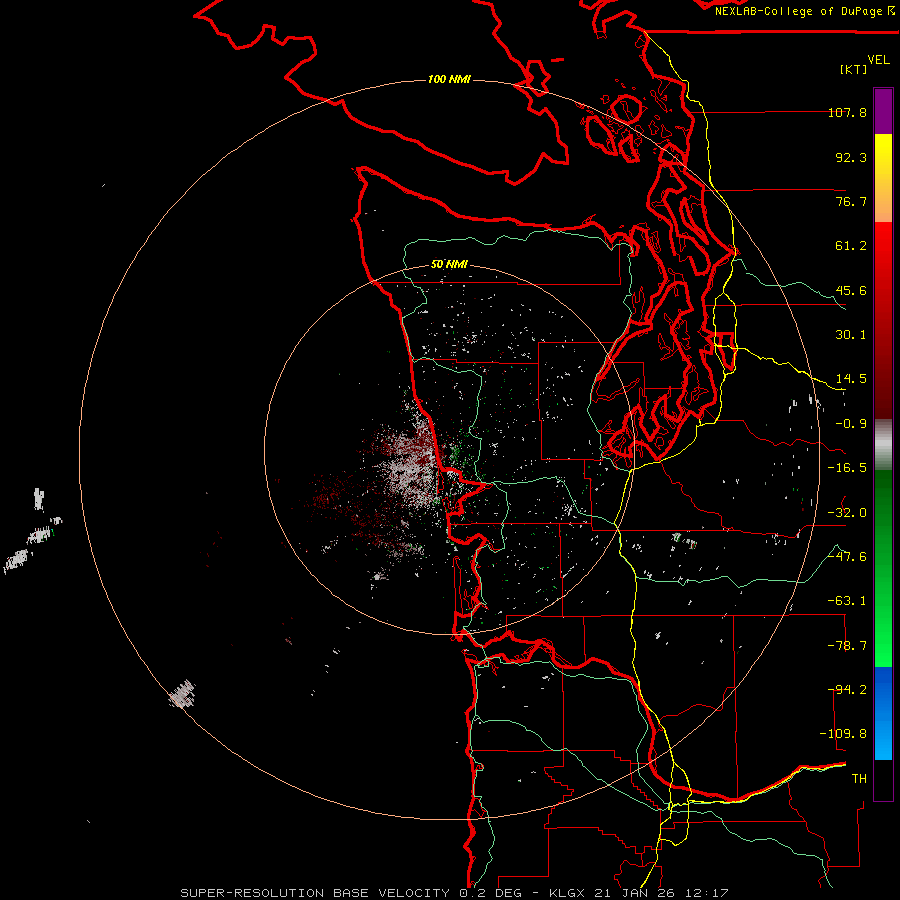Click the -63.1 velocity scale value
Viewport: 900px width, 900px height.
coord(847,601)
